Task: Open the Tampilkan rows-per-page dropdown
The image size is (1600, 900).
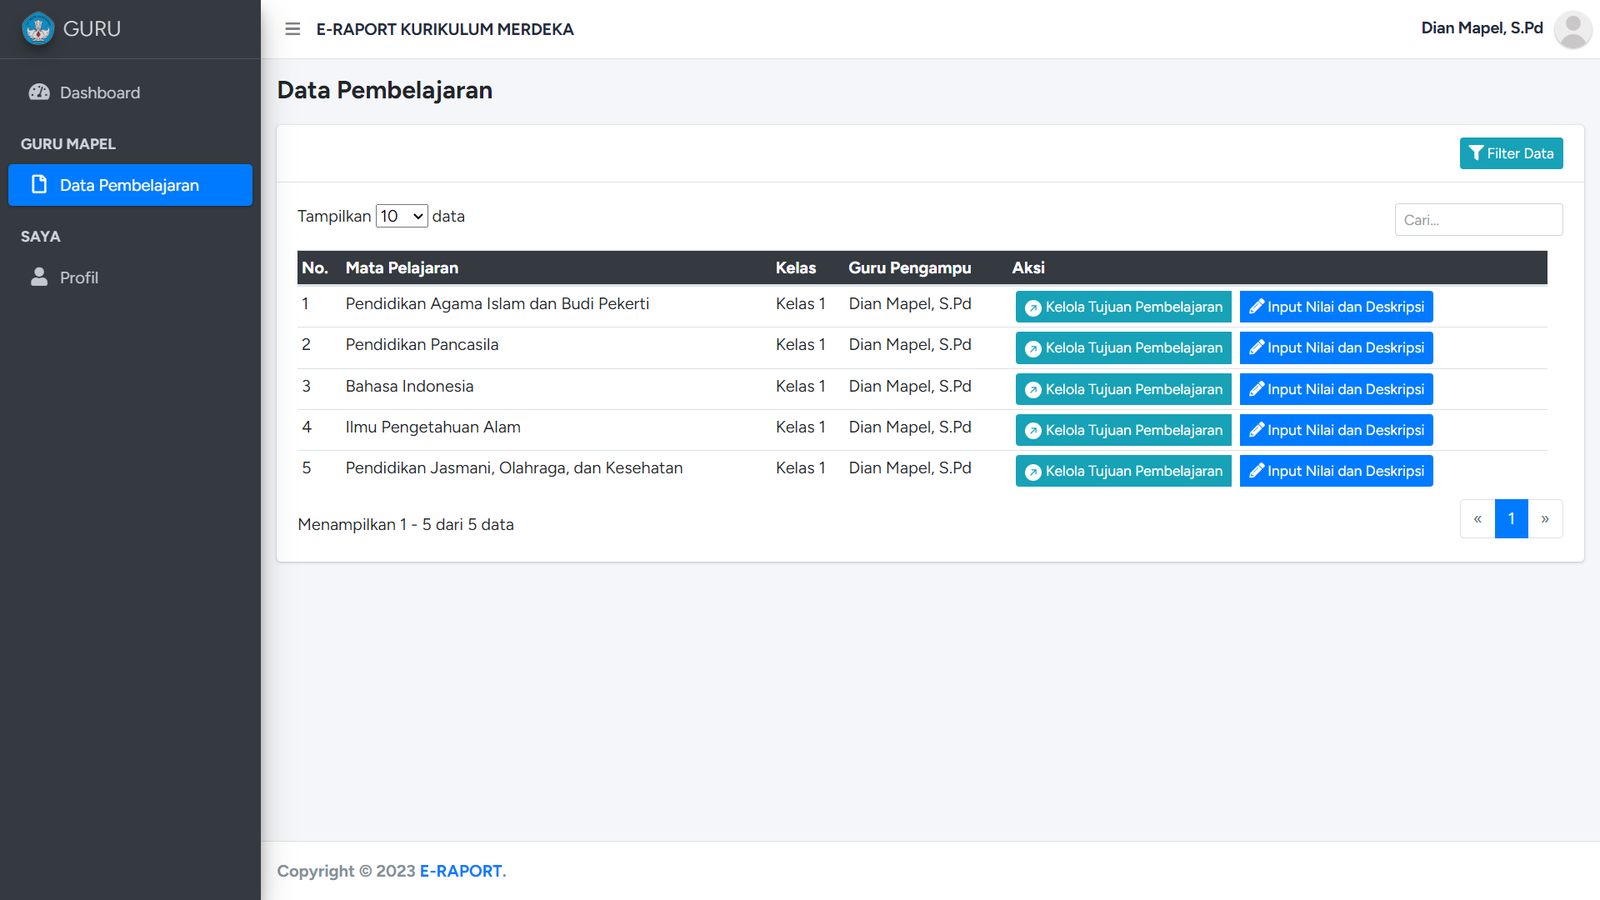Action: click(402, 216)
